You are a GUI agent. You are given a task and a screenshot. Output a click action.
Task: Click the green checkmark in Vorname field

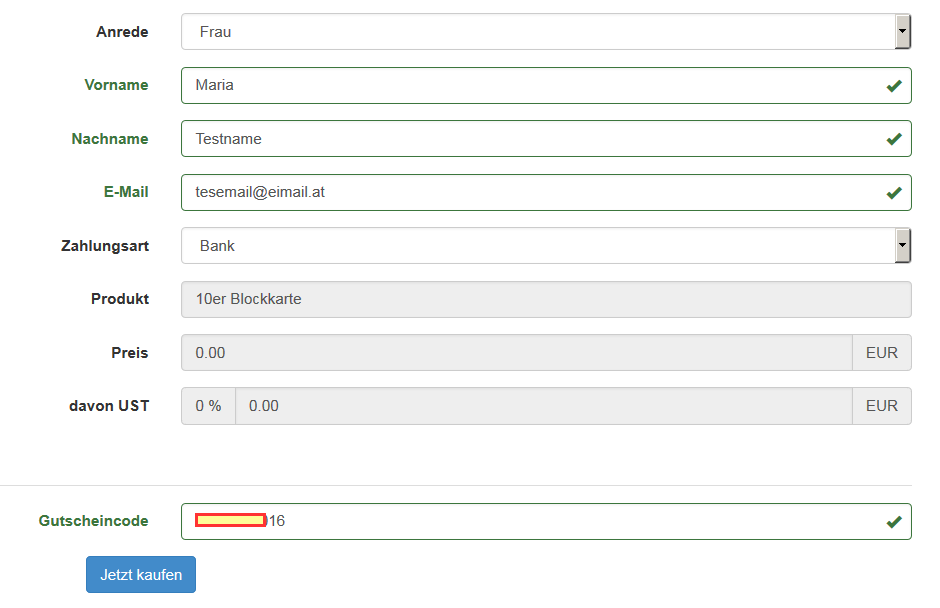coord(894,86)
